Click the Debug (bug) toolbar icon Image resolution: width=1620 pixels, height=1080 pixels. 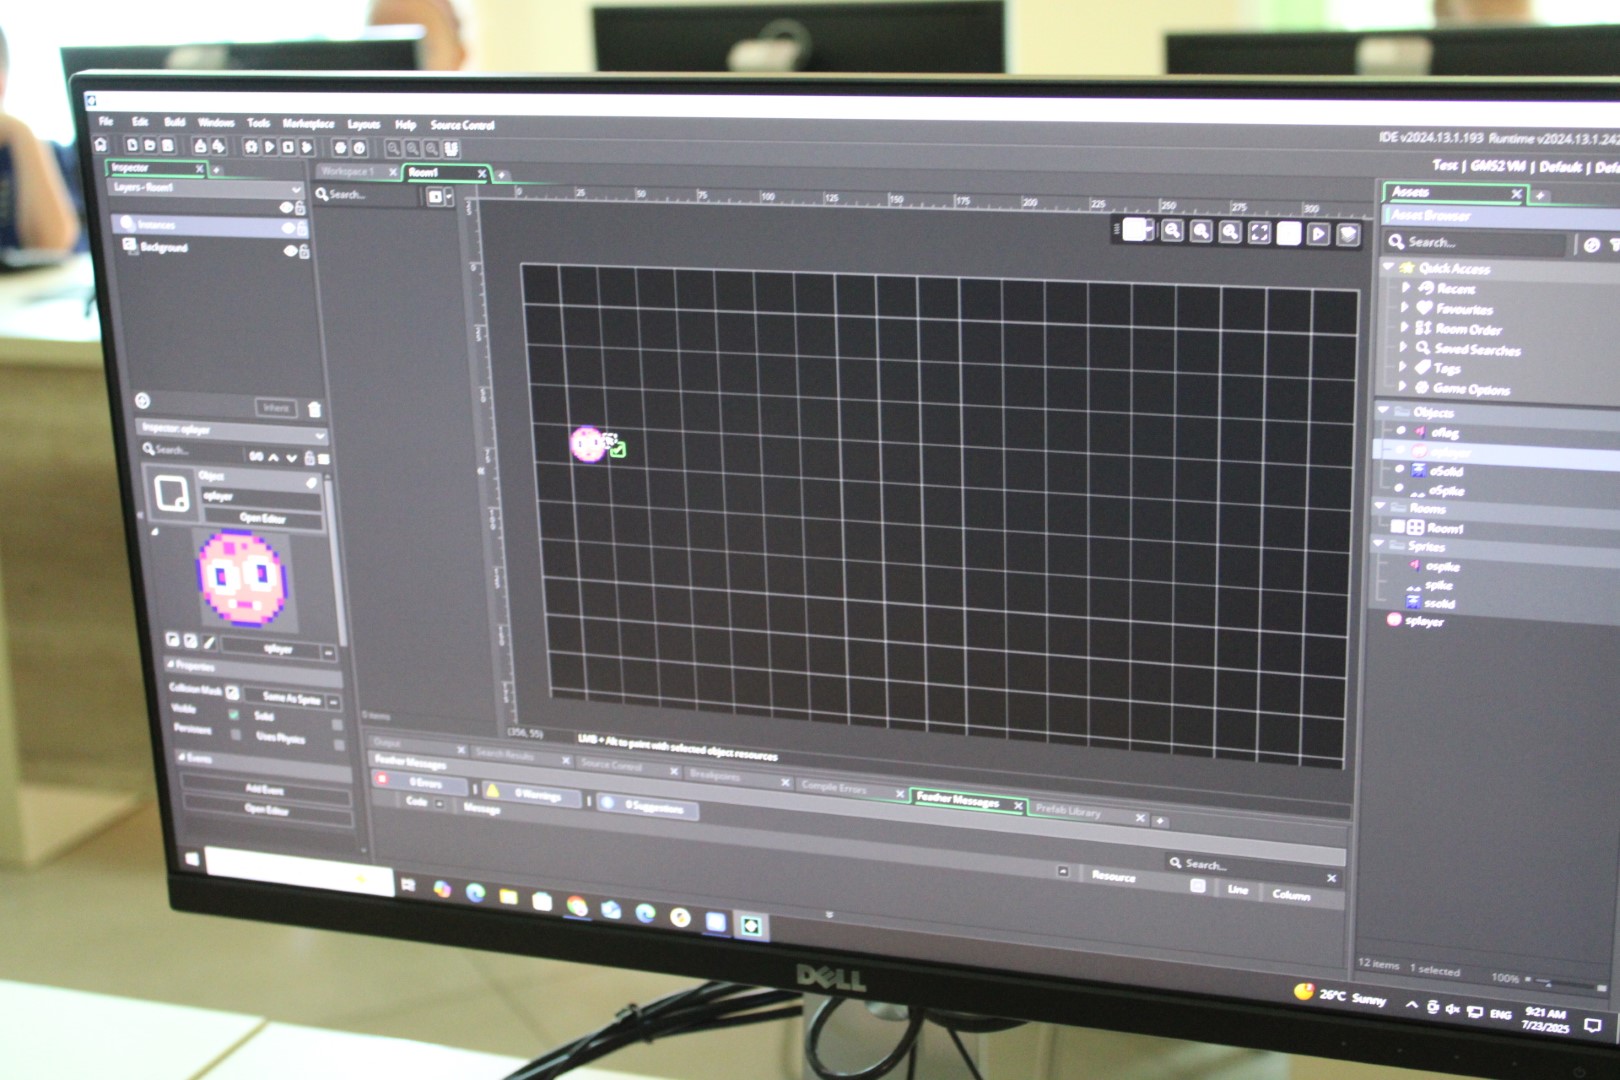pyautogui.click(x=251, y=147)
